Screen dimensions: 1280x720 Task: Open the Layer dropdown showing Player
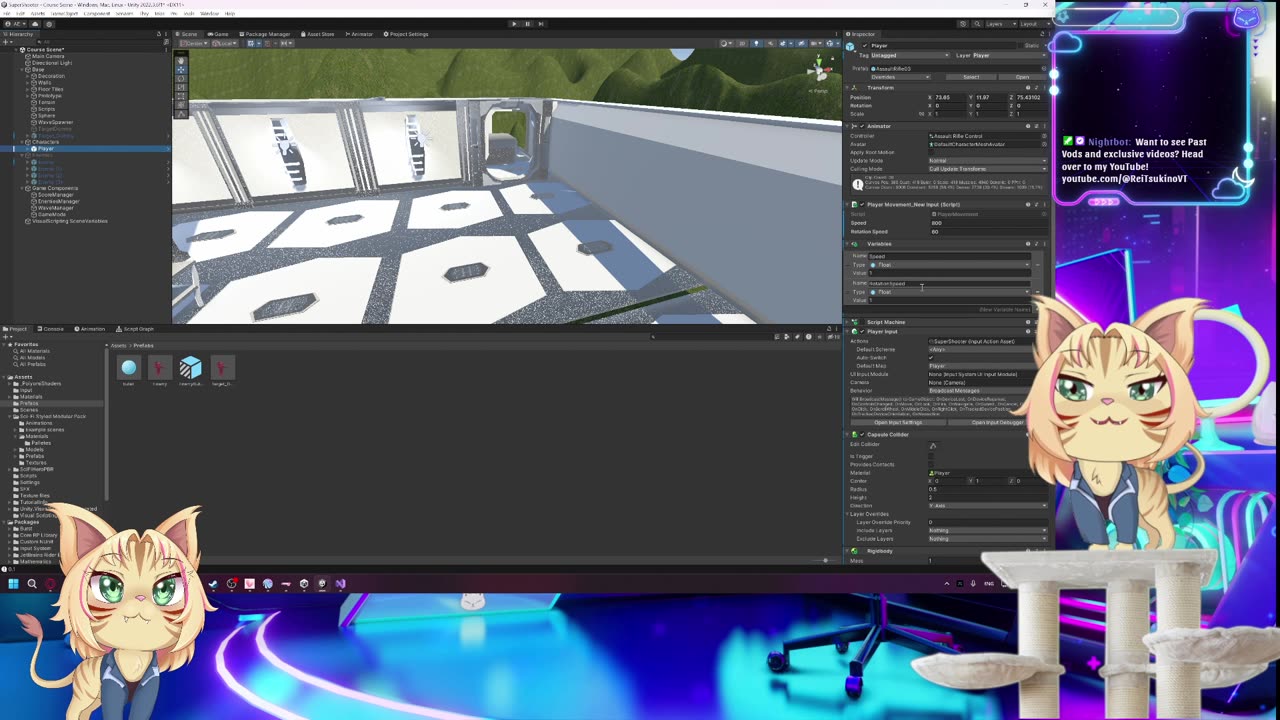(1010, 55)
